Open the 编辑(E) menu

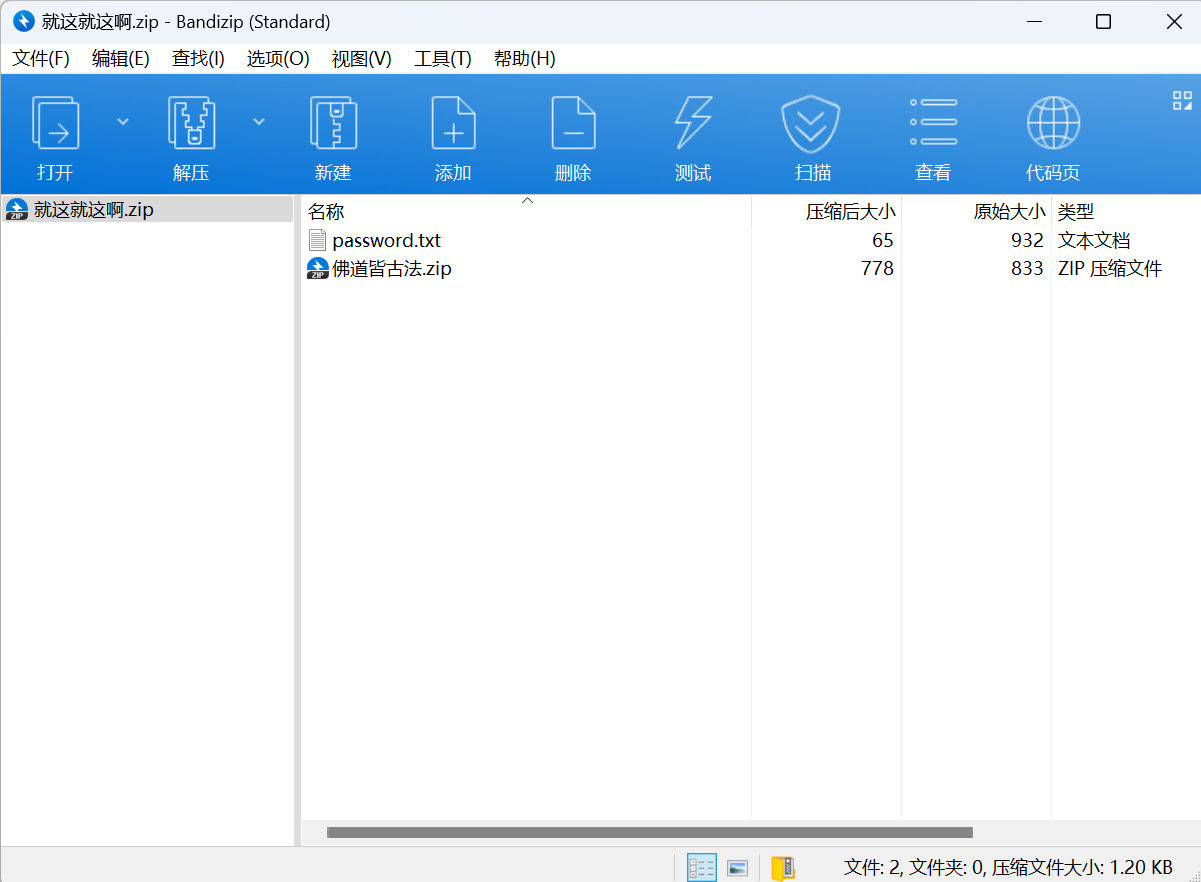coord(121,58)
